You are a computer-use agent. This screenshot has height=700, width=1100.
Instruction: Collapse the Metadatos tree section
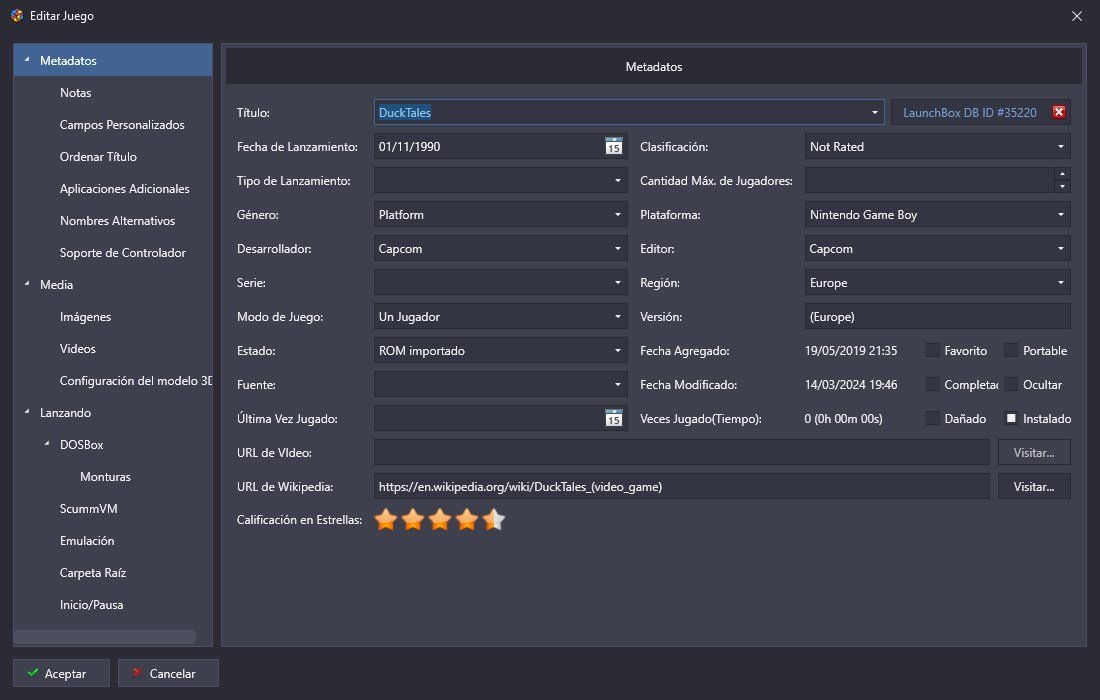point(27,60)
